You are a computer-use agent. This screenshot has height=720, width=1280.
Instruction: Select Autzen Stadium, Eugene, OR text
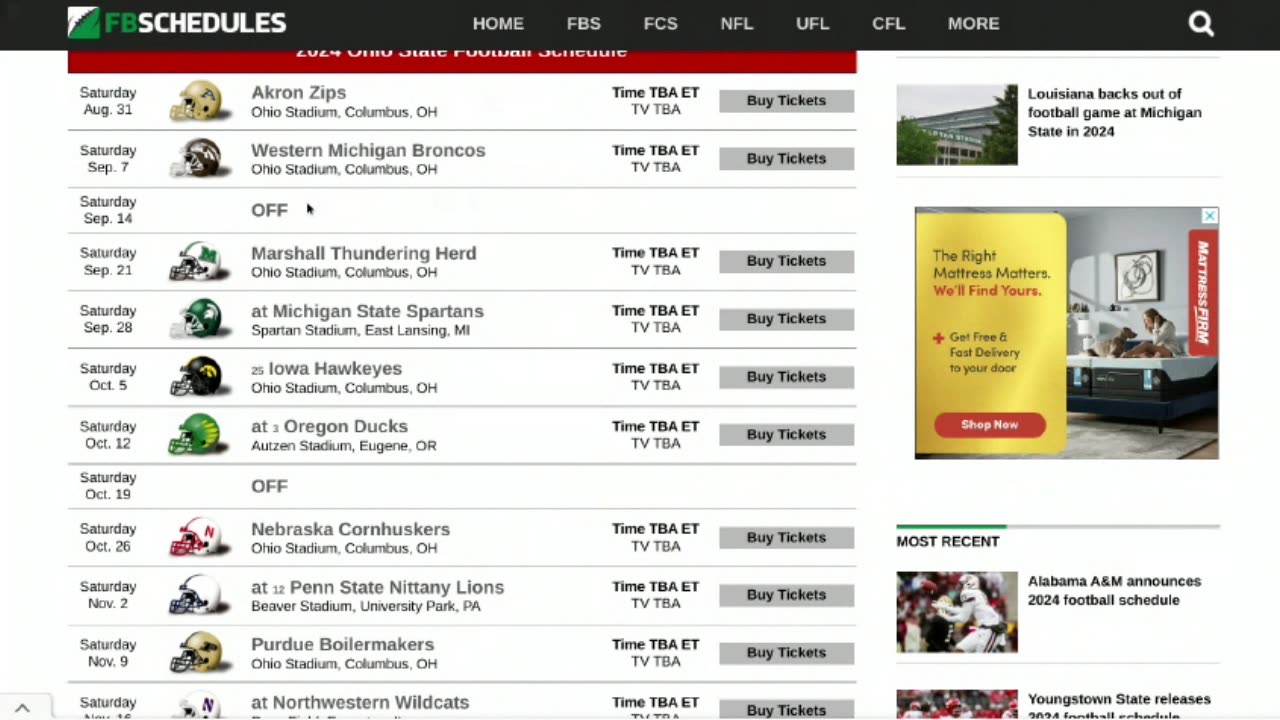click(x=344, y=446)
